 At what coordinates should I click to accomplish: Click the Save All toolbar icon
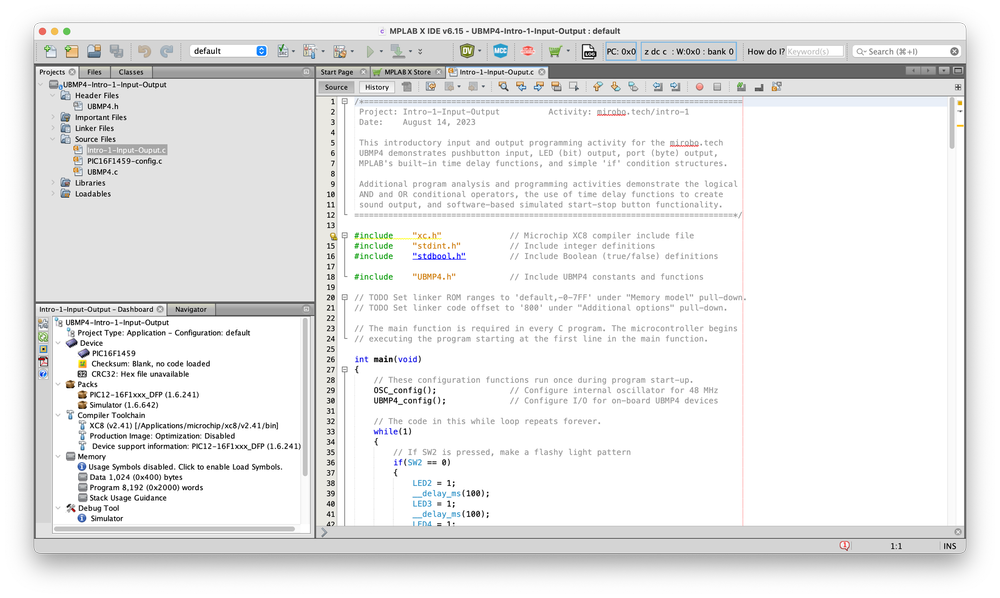[116, 51]
